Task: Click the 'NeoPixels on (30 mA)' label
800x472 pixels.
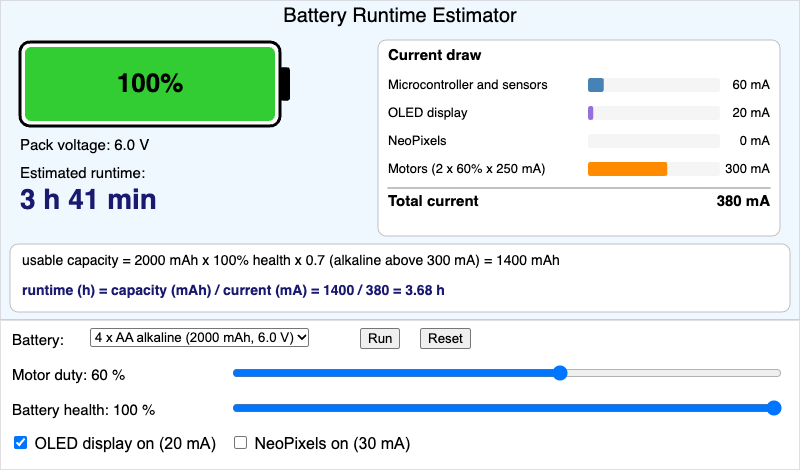Action: pyautogui.click(x=332, y=443)
